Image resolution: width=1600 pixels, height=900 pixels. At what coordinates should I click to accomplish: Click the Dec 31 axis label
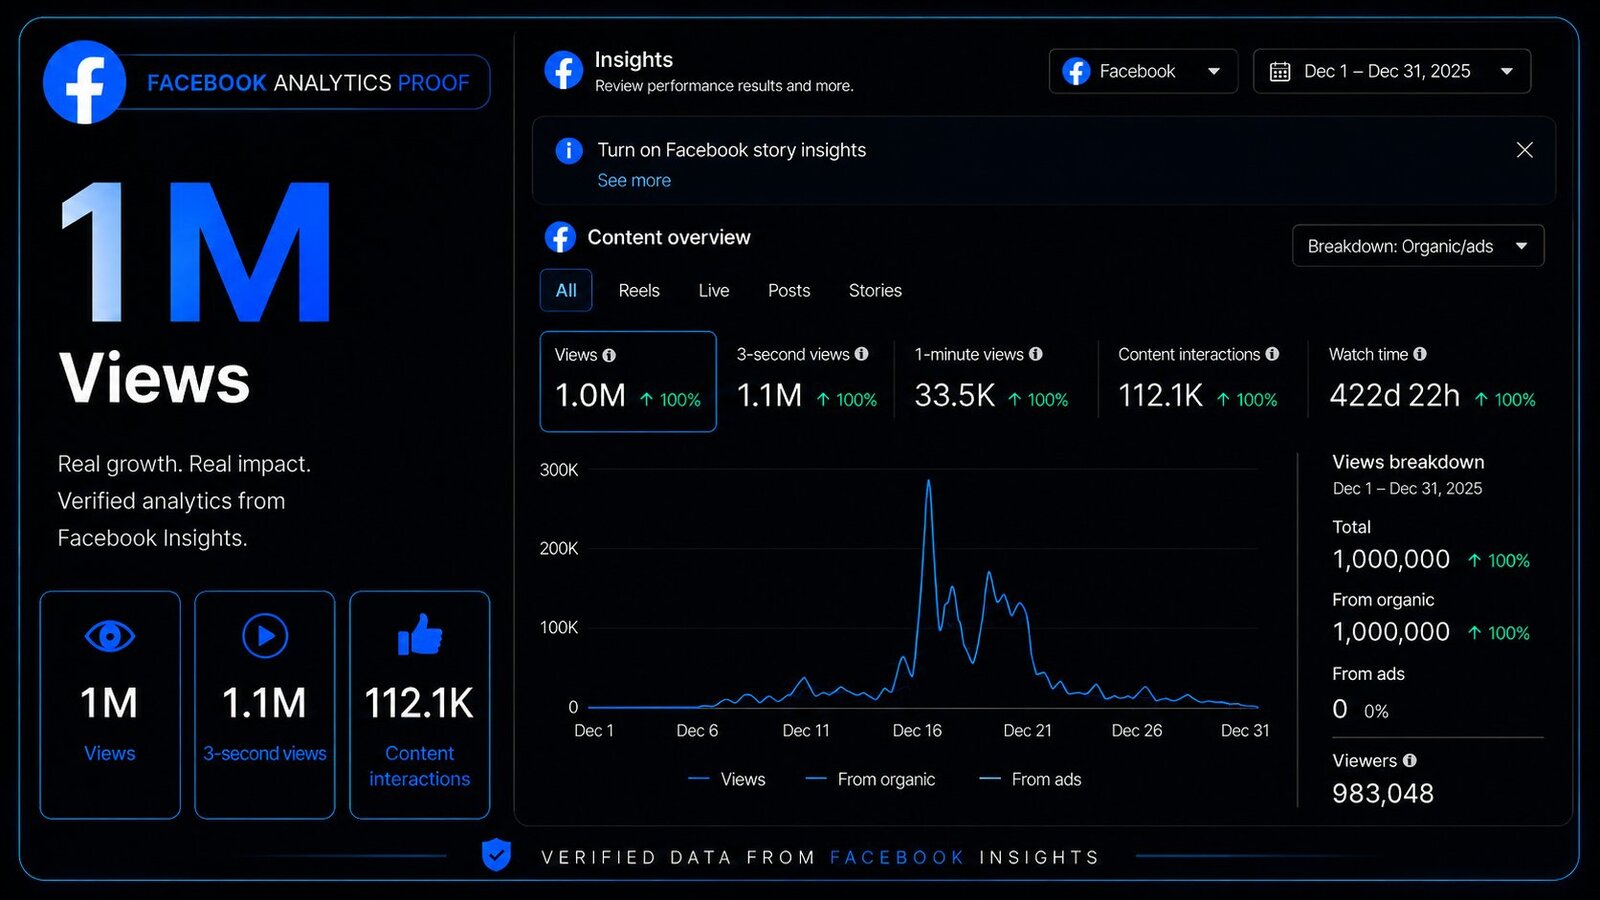[x=1245, y=731]
